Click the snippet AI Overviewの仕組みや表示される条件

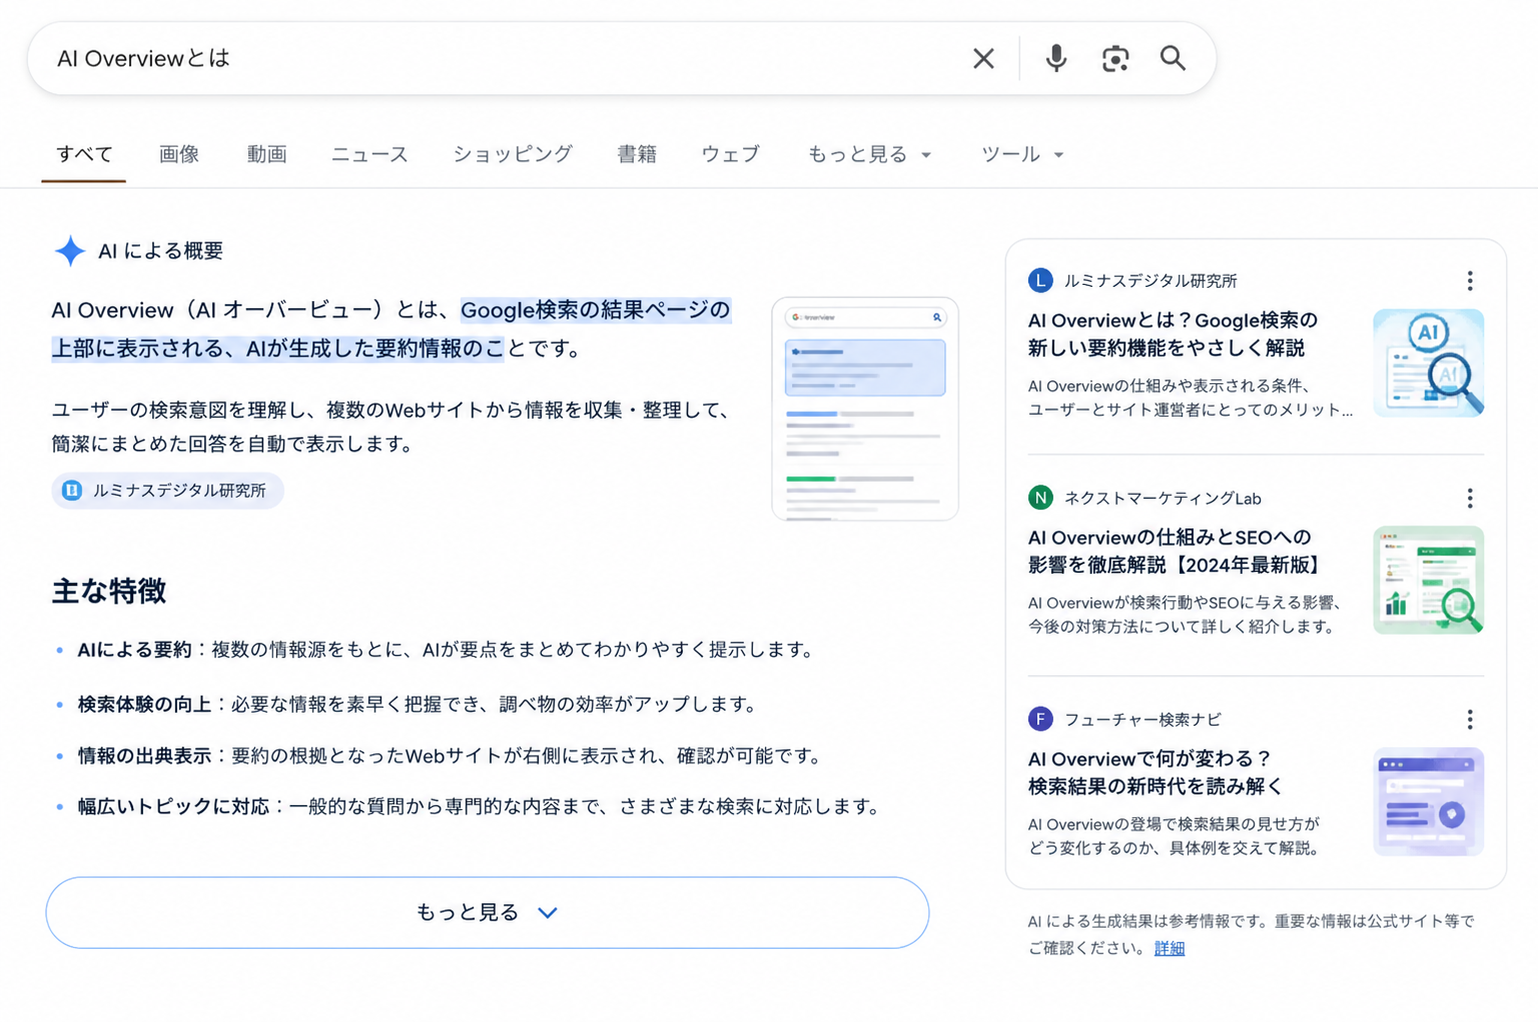click(1190, 397)
